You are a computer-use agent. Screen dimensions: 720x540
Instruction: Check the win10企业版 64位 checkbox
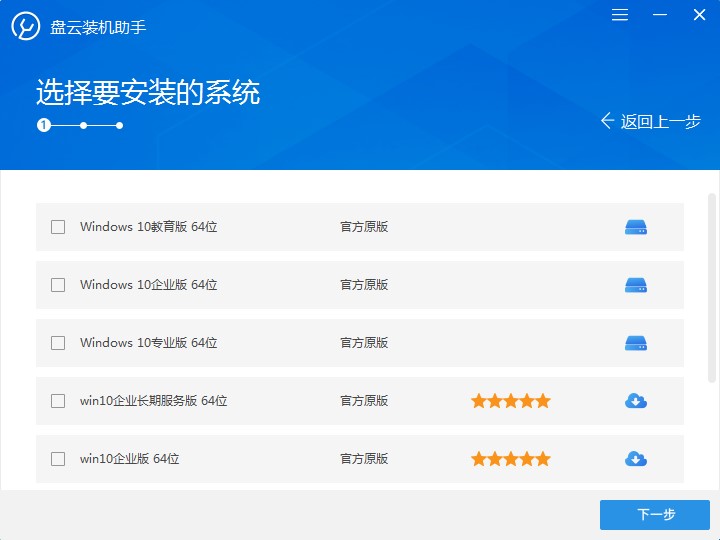point(58,459)
